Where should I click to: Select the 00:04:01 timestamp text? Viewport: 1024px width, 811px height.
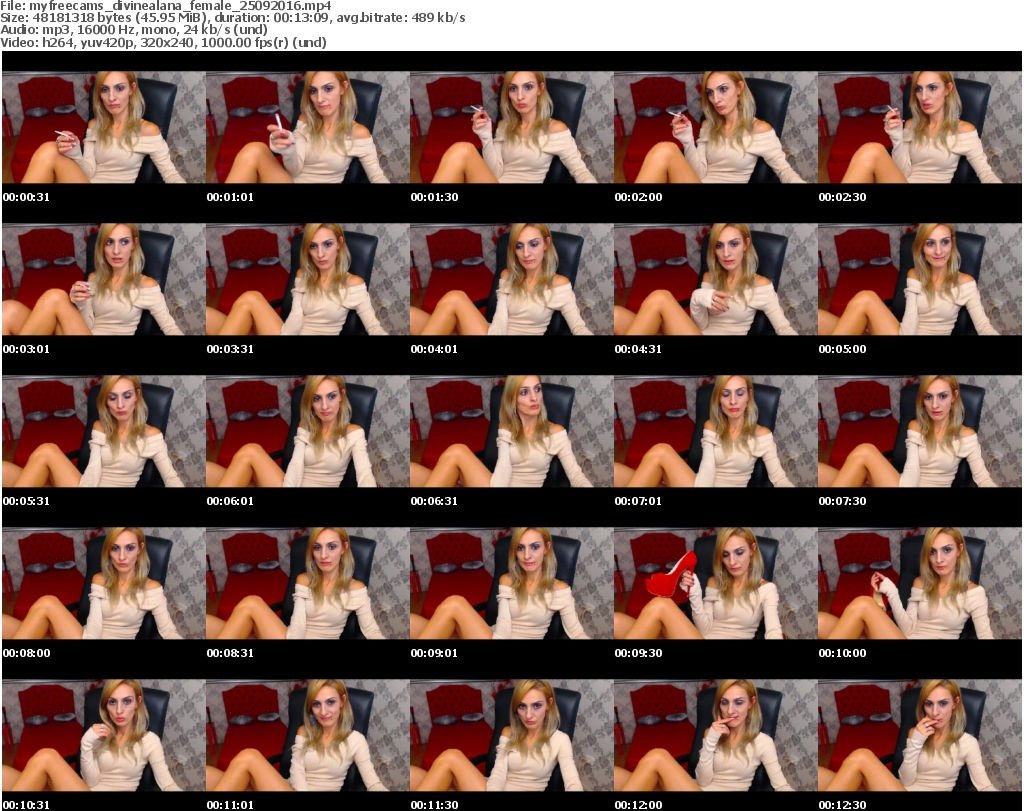(x=434, y=349)
